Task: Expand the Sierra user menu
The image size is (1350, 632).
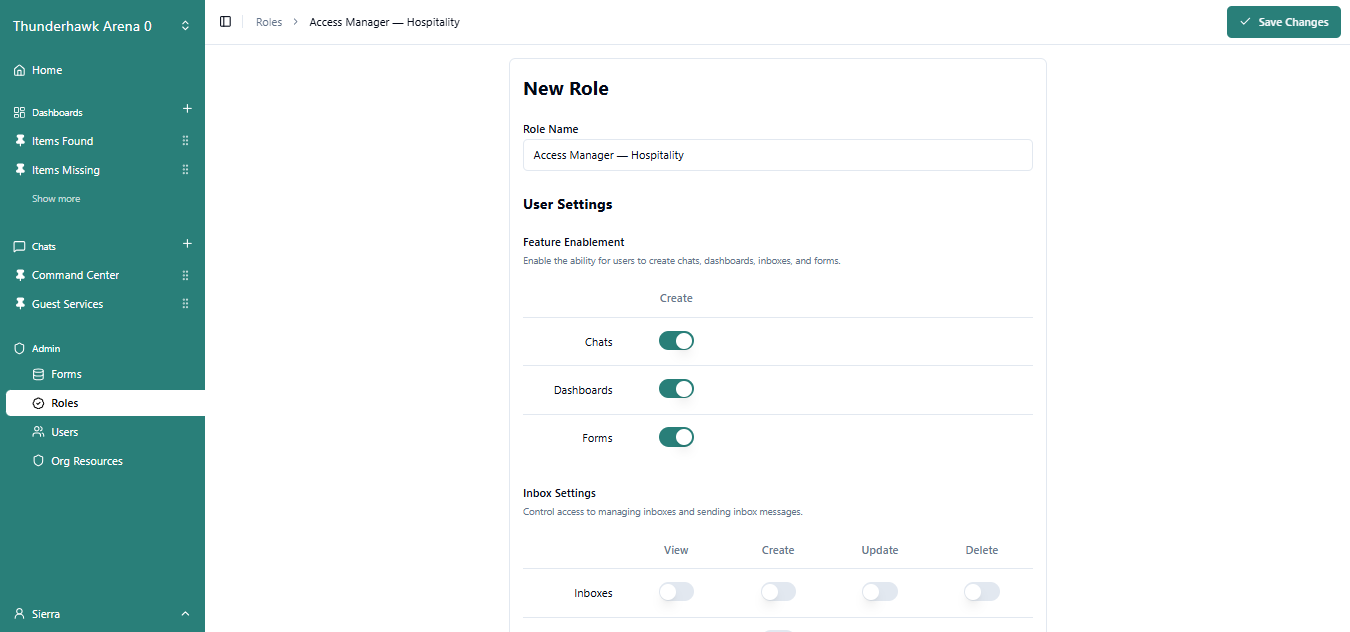Action: tap(102, 613)
